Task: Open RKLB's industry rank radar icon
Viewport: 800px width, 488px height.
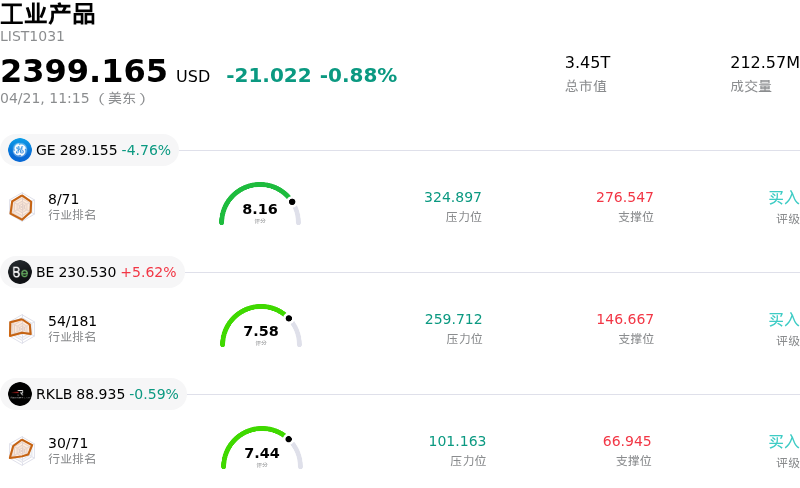Action: pos(21,451)
